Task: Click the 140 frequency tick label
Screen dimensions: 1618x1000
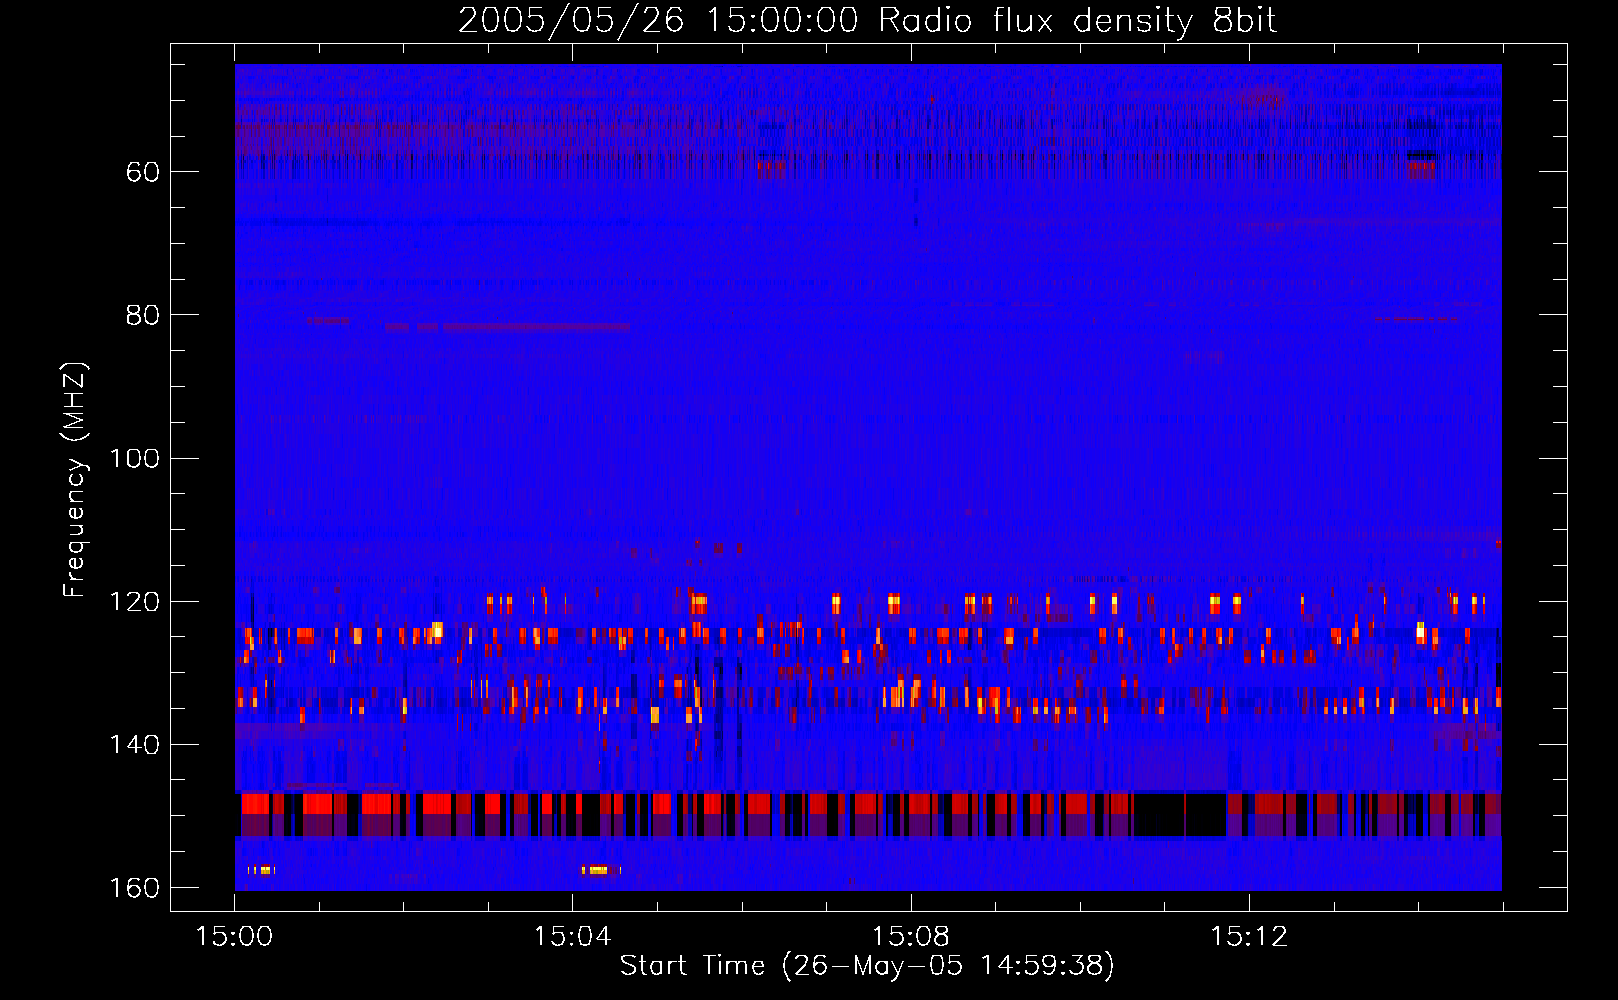Action: coord(134,745)
